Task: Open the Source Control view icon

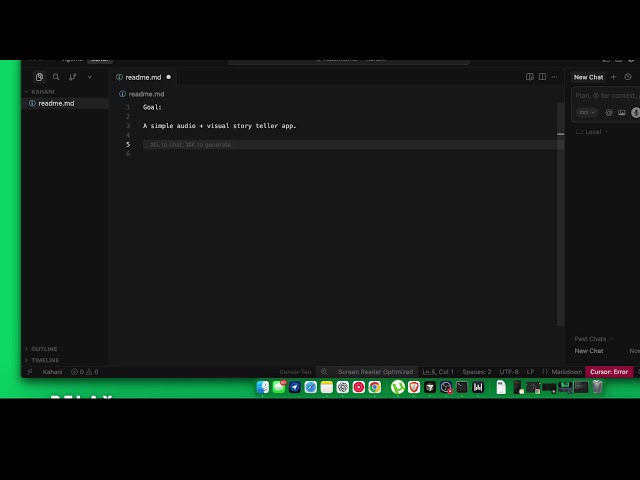Action: [x=73, y=77]
